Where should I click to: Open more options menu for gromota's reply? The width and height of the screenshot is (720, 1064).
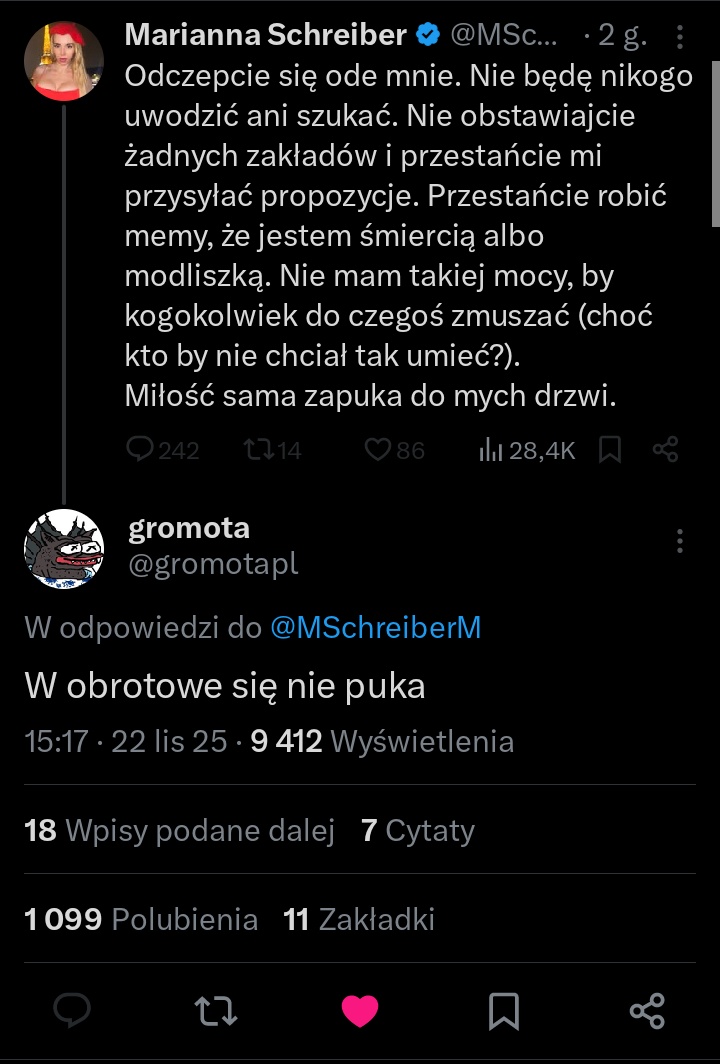coord(680,541)
